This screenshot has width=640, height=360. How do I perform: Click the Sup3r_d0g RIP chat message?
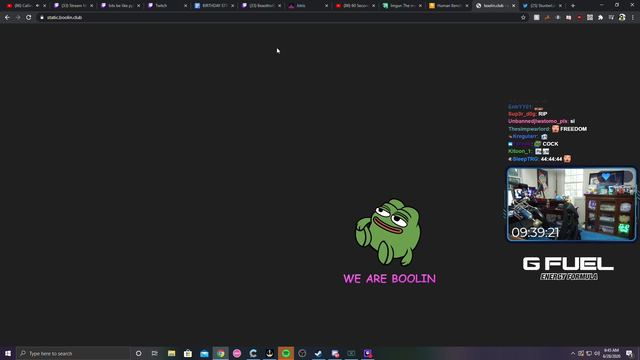click(x=527, y=114)
